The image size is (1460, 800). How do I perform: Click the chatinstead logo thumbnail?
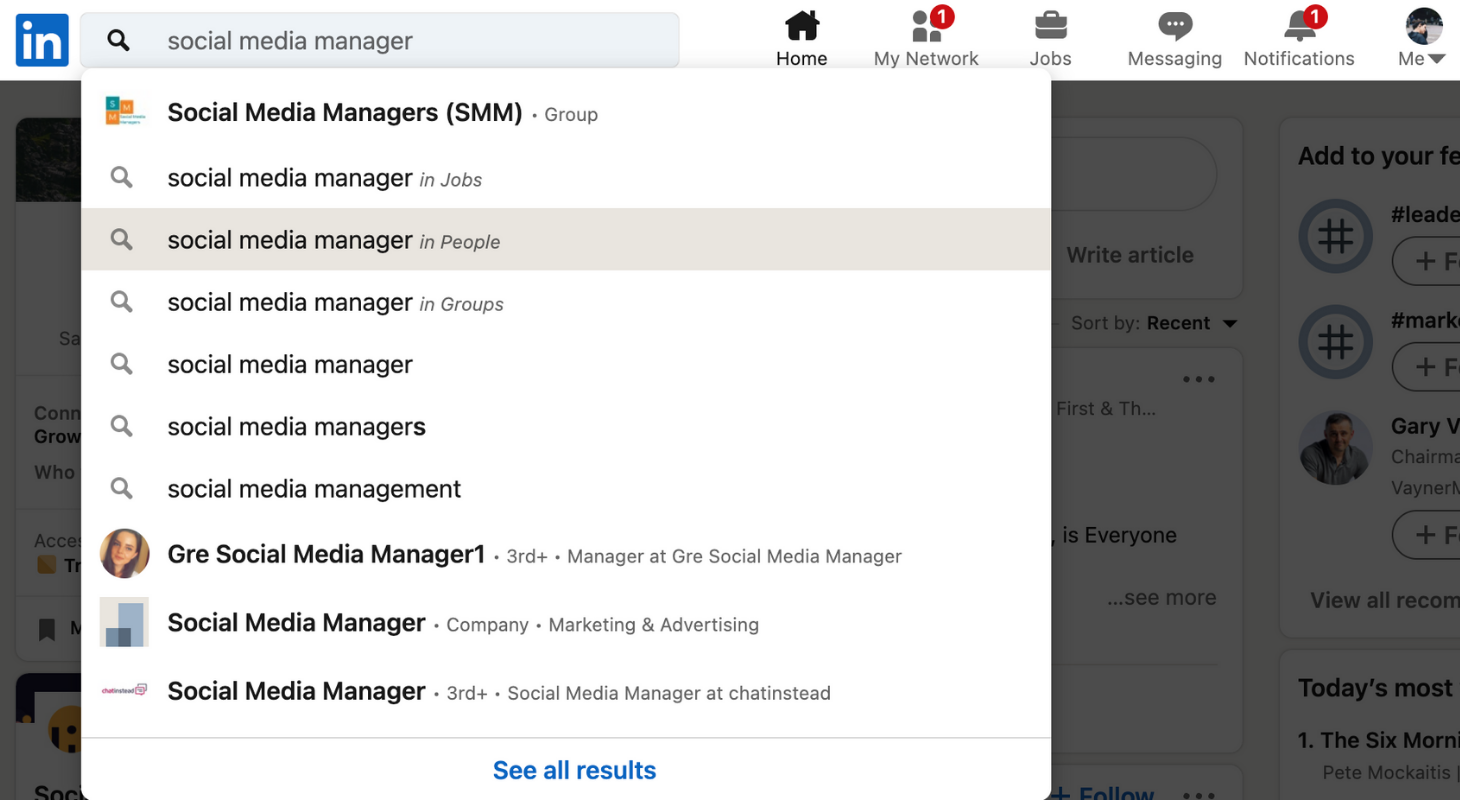click(125, 690)
